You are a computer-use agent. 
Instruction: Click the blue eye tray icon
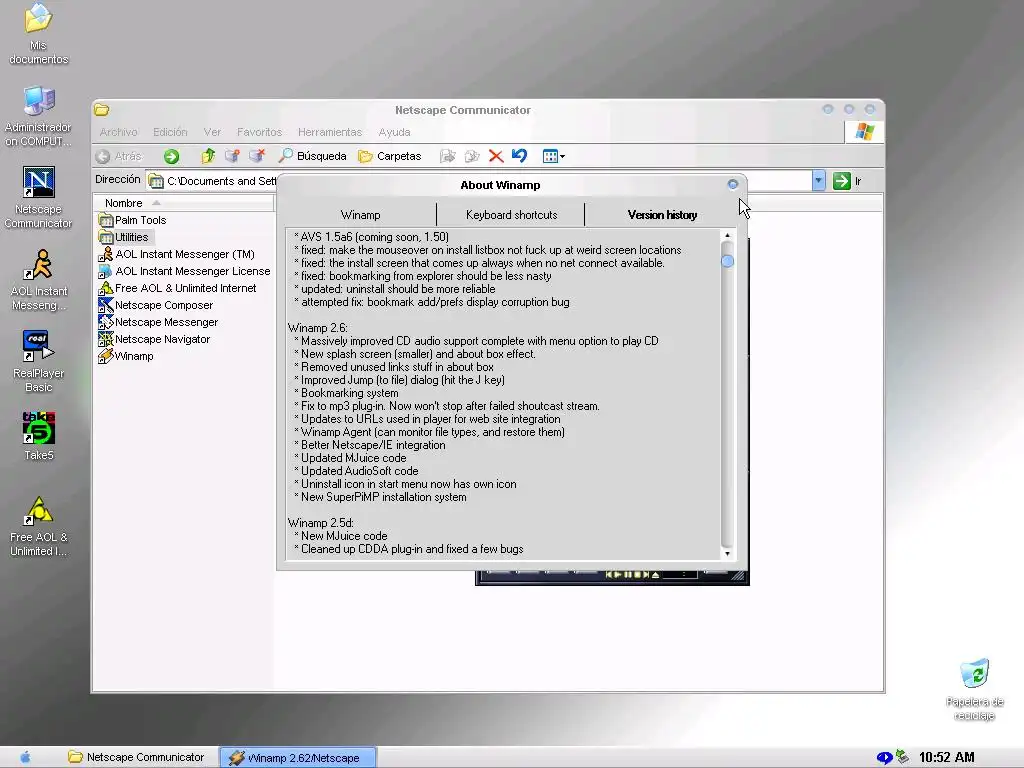[884, 758]
